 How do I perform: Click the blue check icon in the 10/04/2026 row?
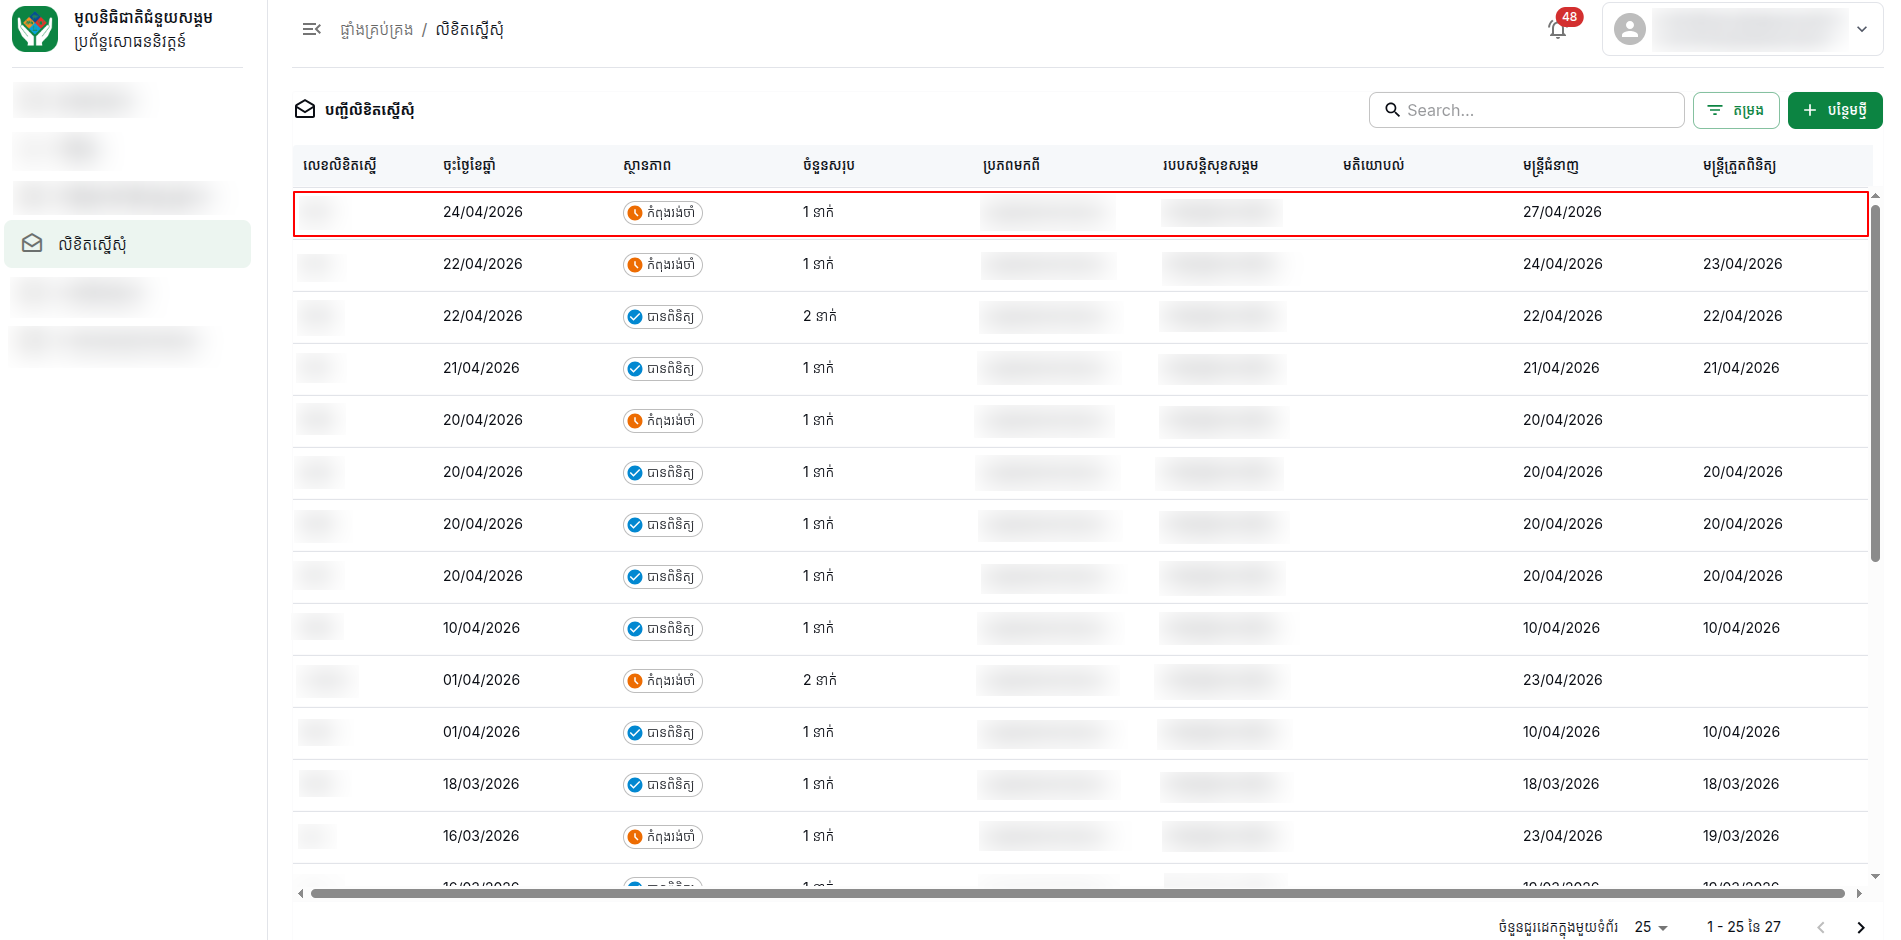point(635,628)
